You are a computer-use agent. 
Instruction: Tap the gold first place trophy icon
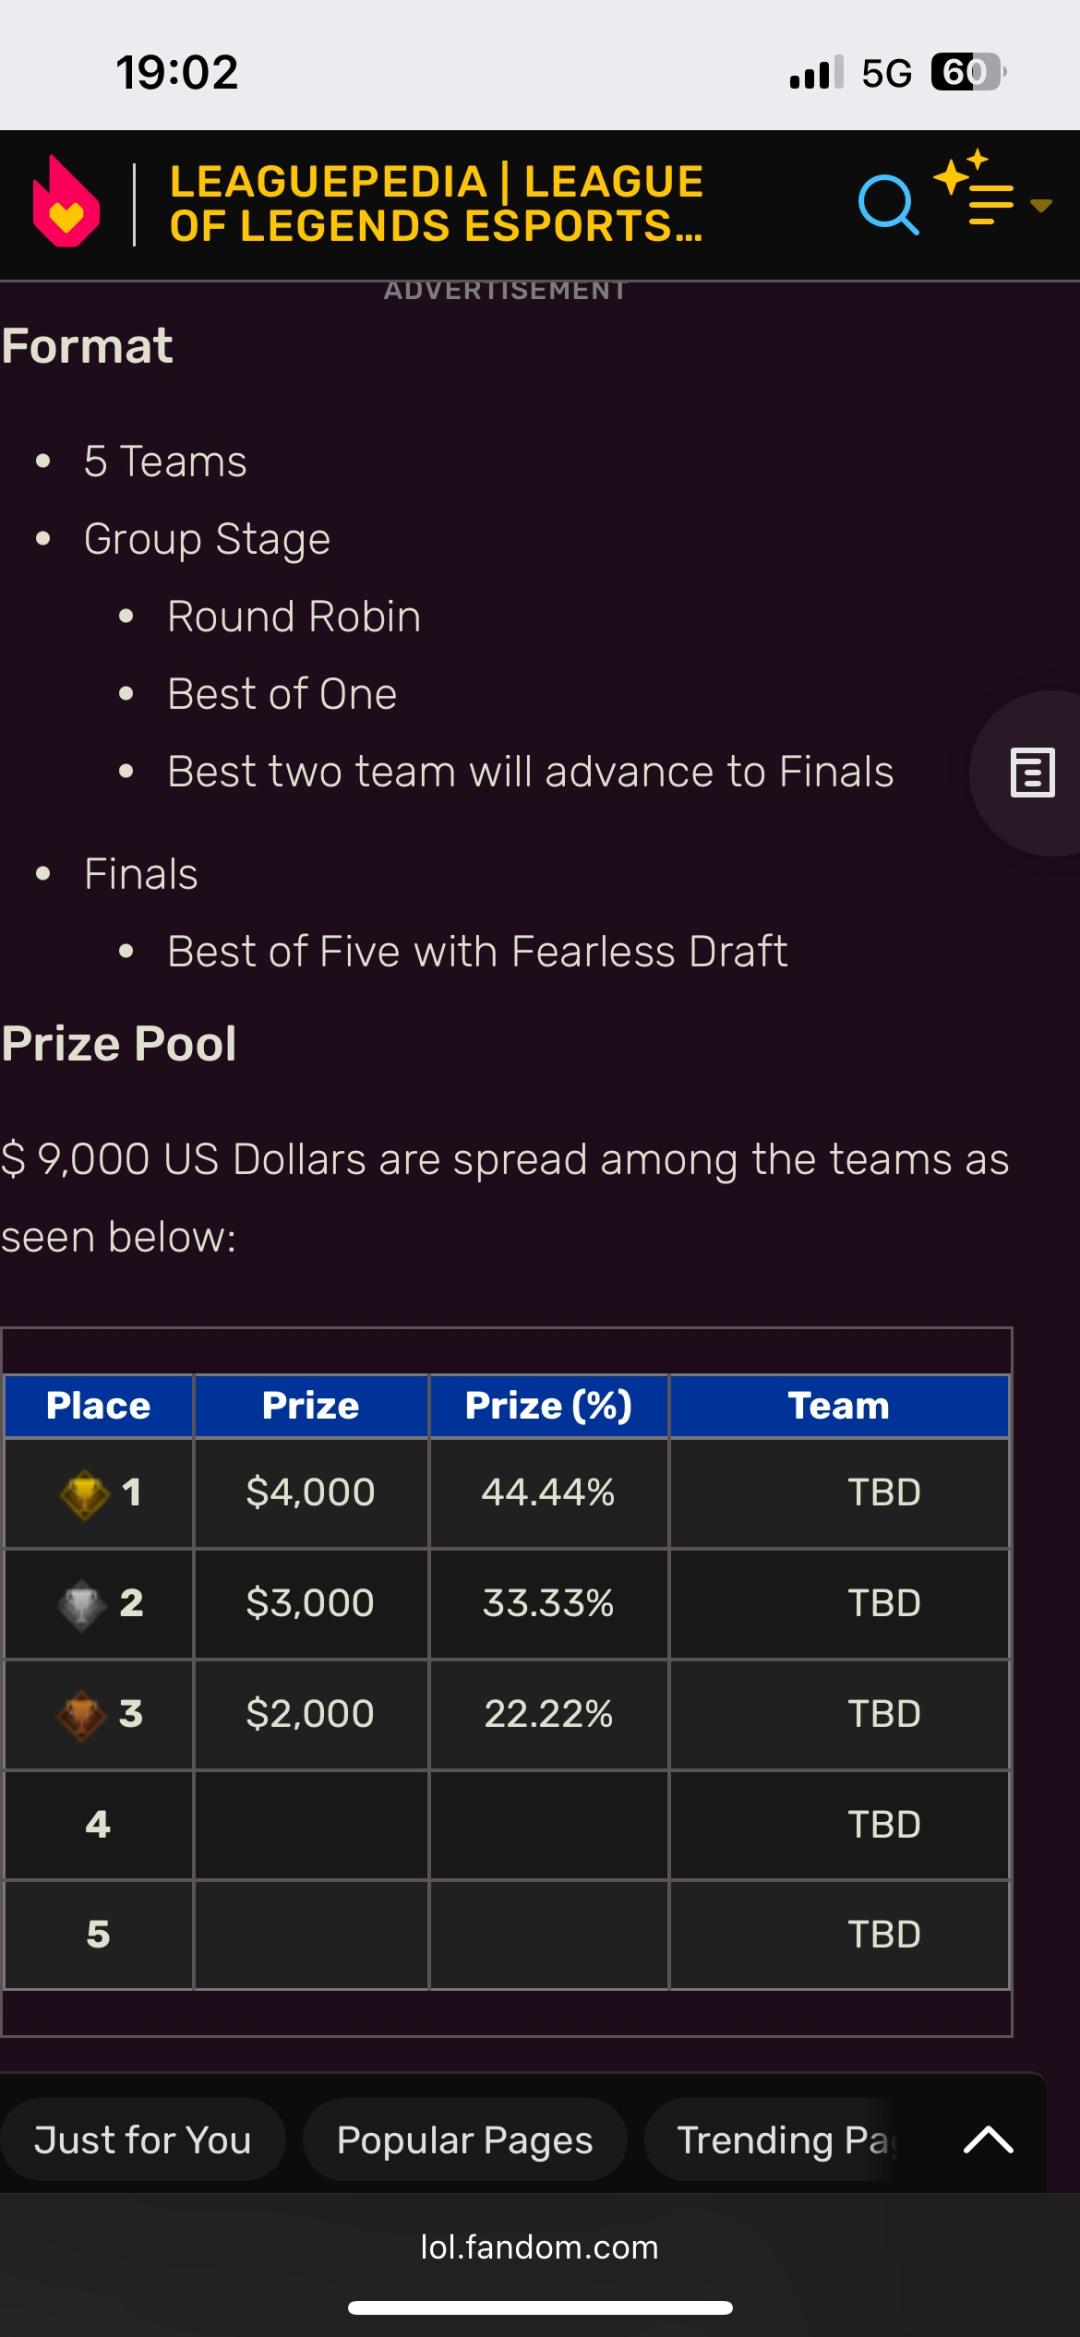click(85, 1494)
